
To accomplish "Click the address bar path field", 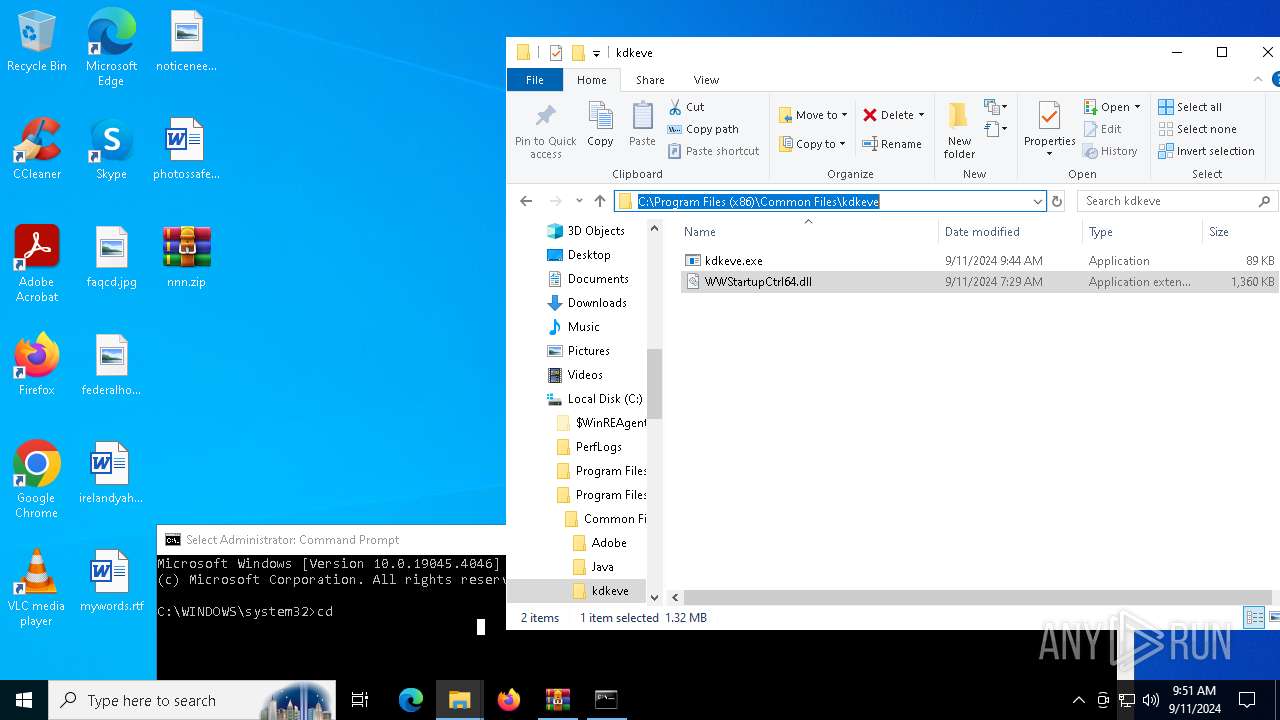I will coord(830,201).
